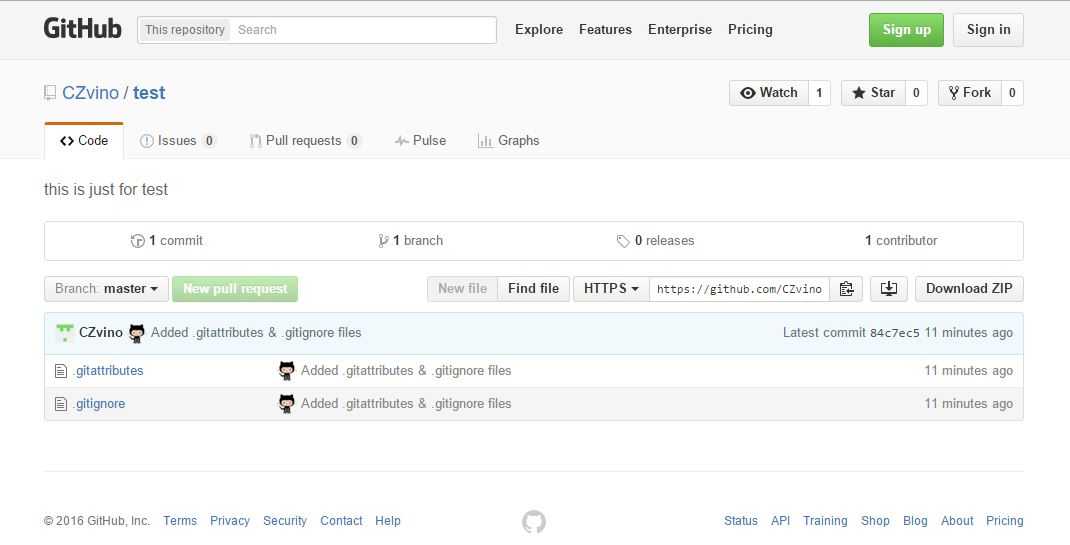Open the Graphs tab

click(508, 141)
